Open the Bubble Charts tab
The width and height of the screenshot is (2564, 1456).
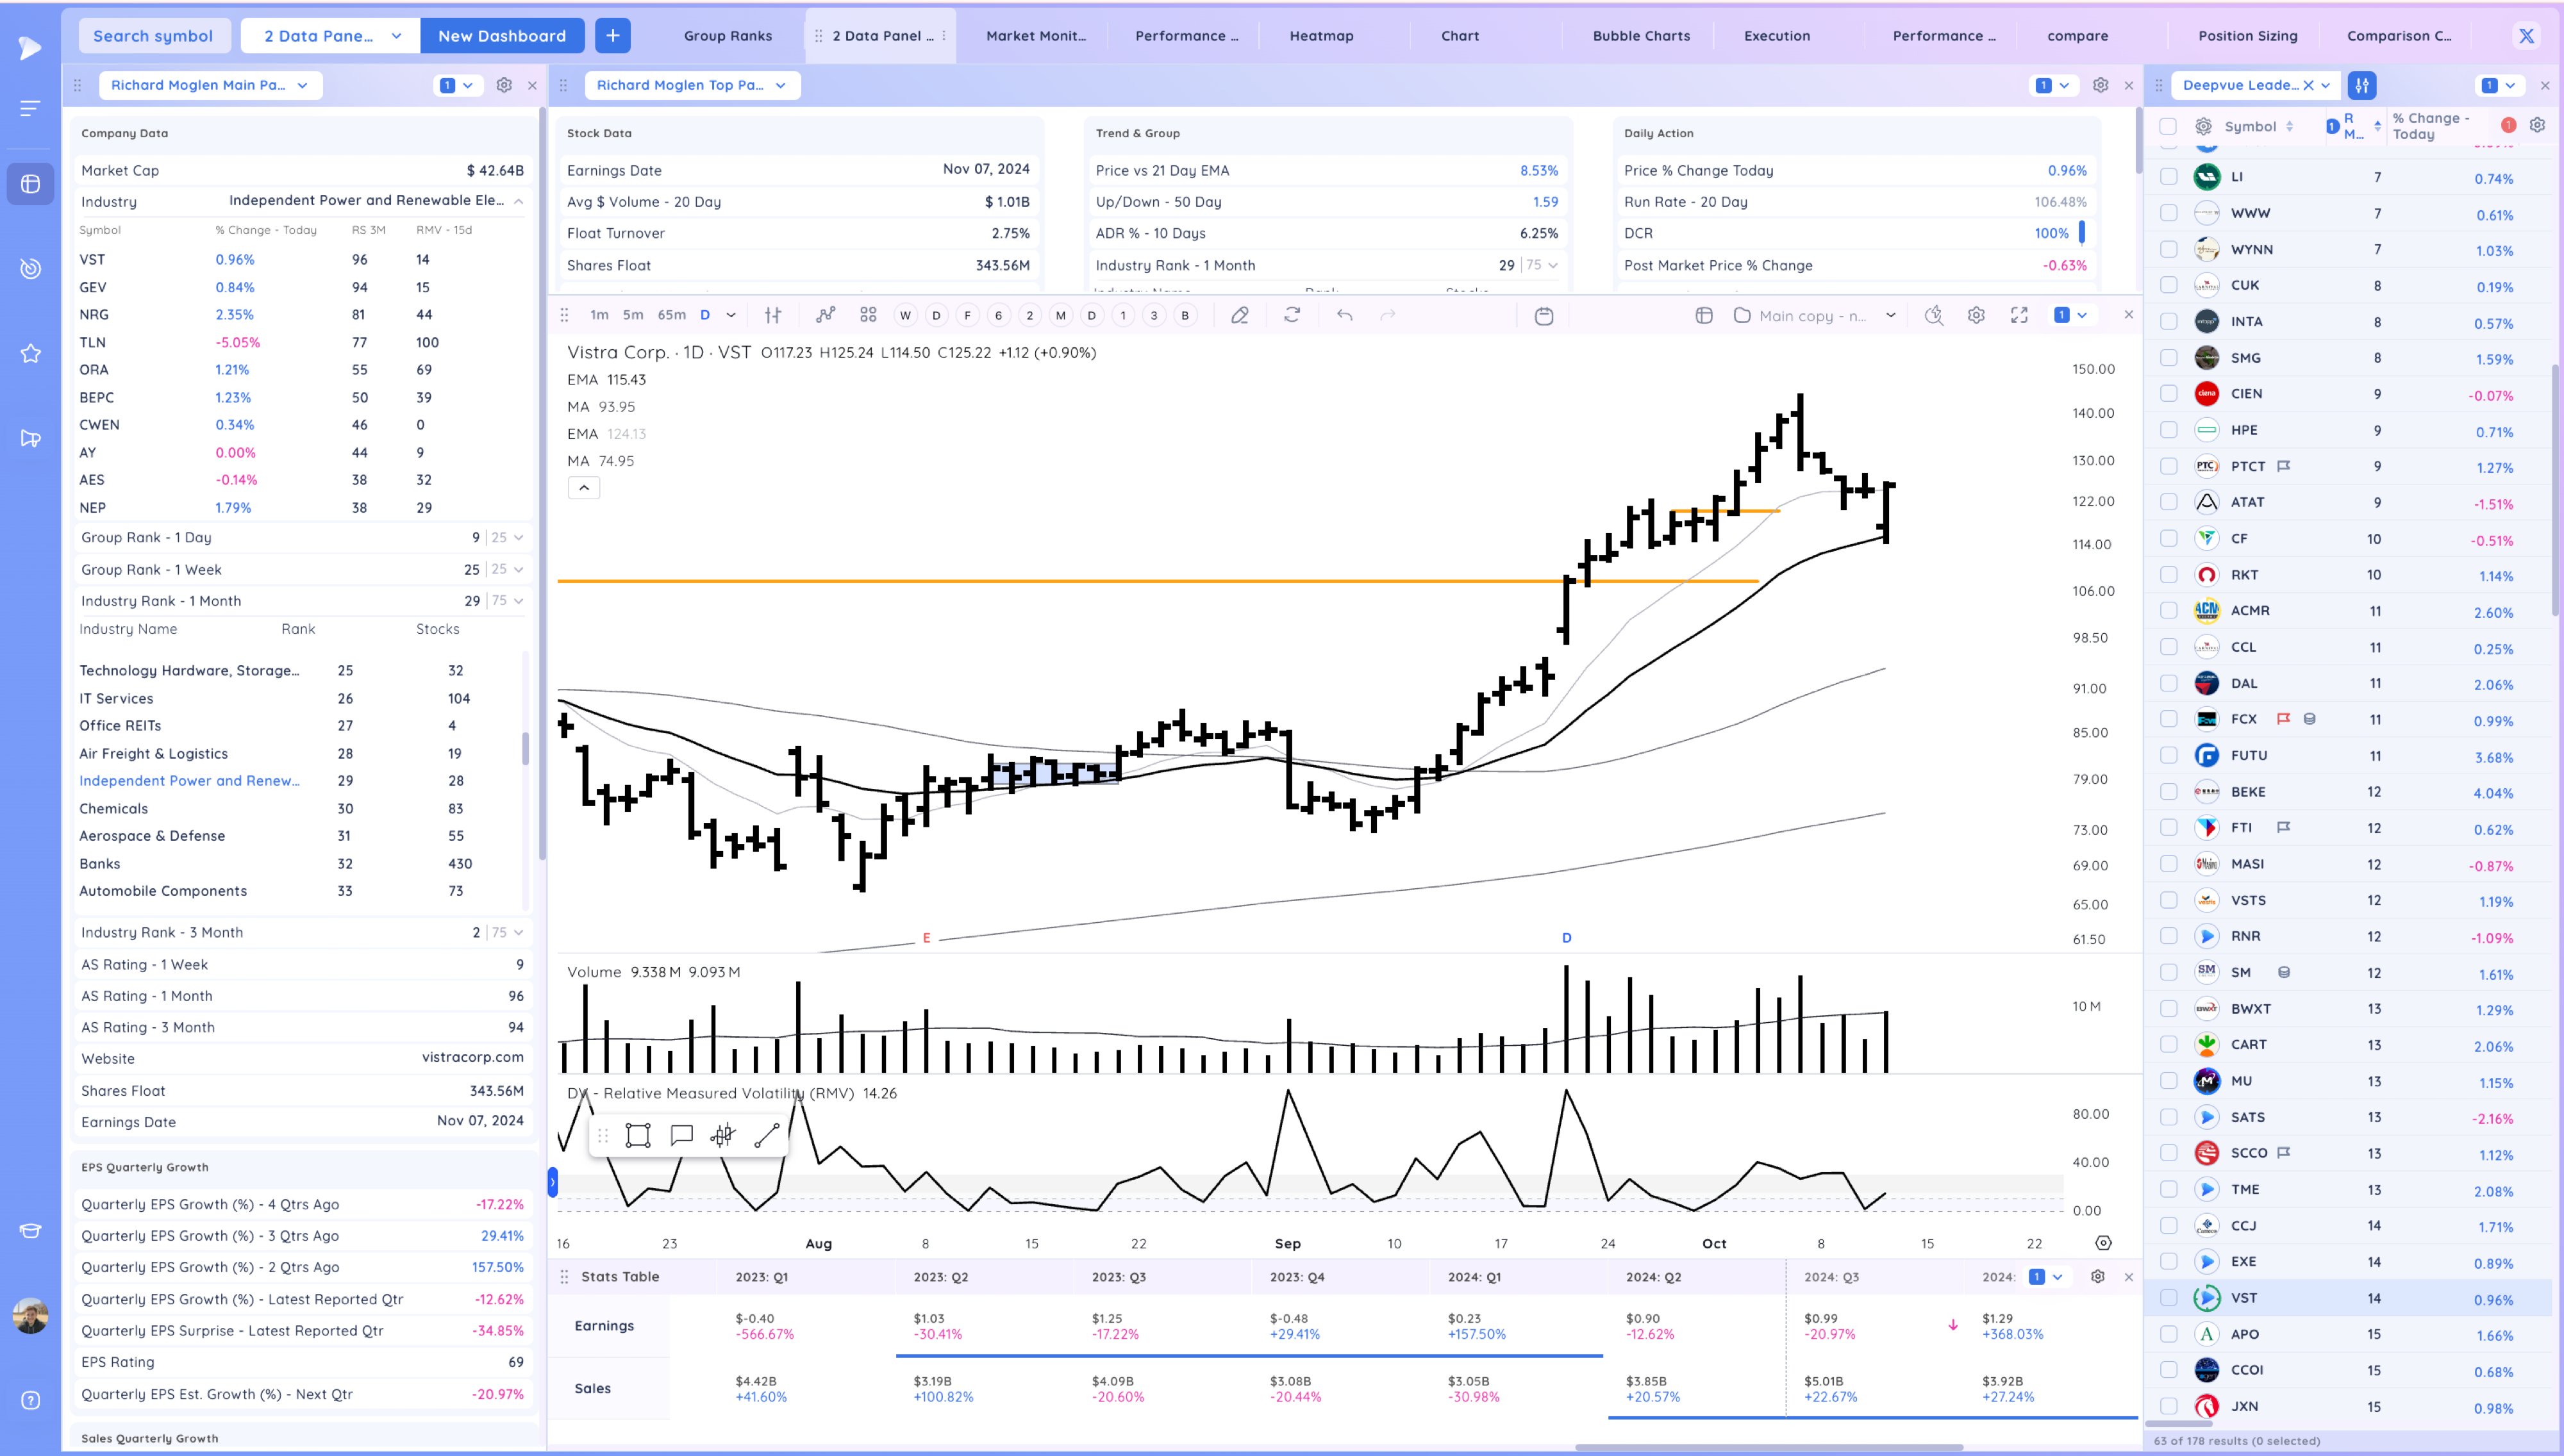[x=1641, y=36]
